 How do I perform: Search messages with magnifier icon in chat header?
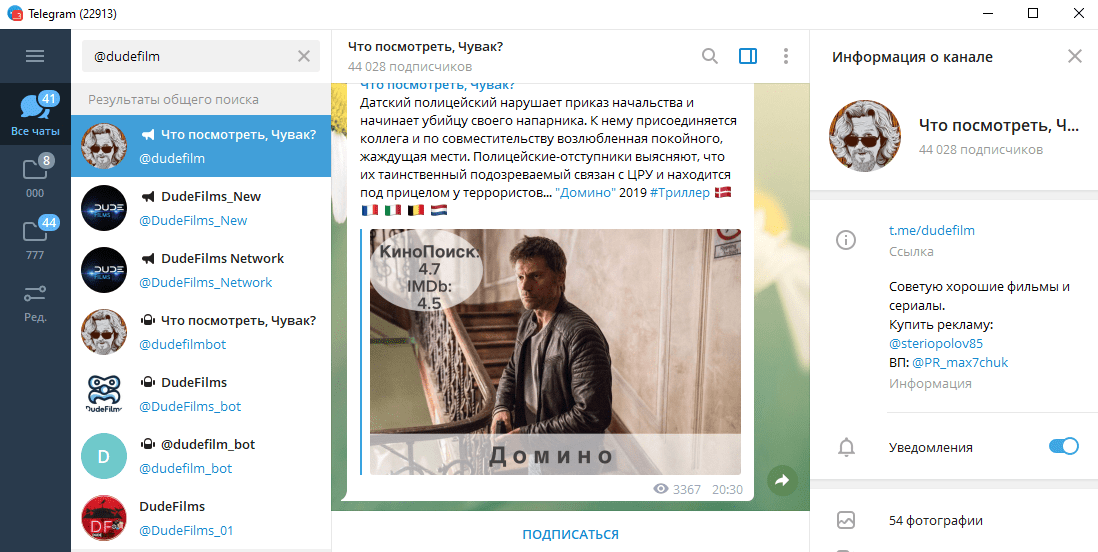tap(710, 56)
